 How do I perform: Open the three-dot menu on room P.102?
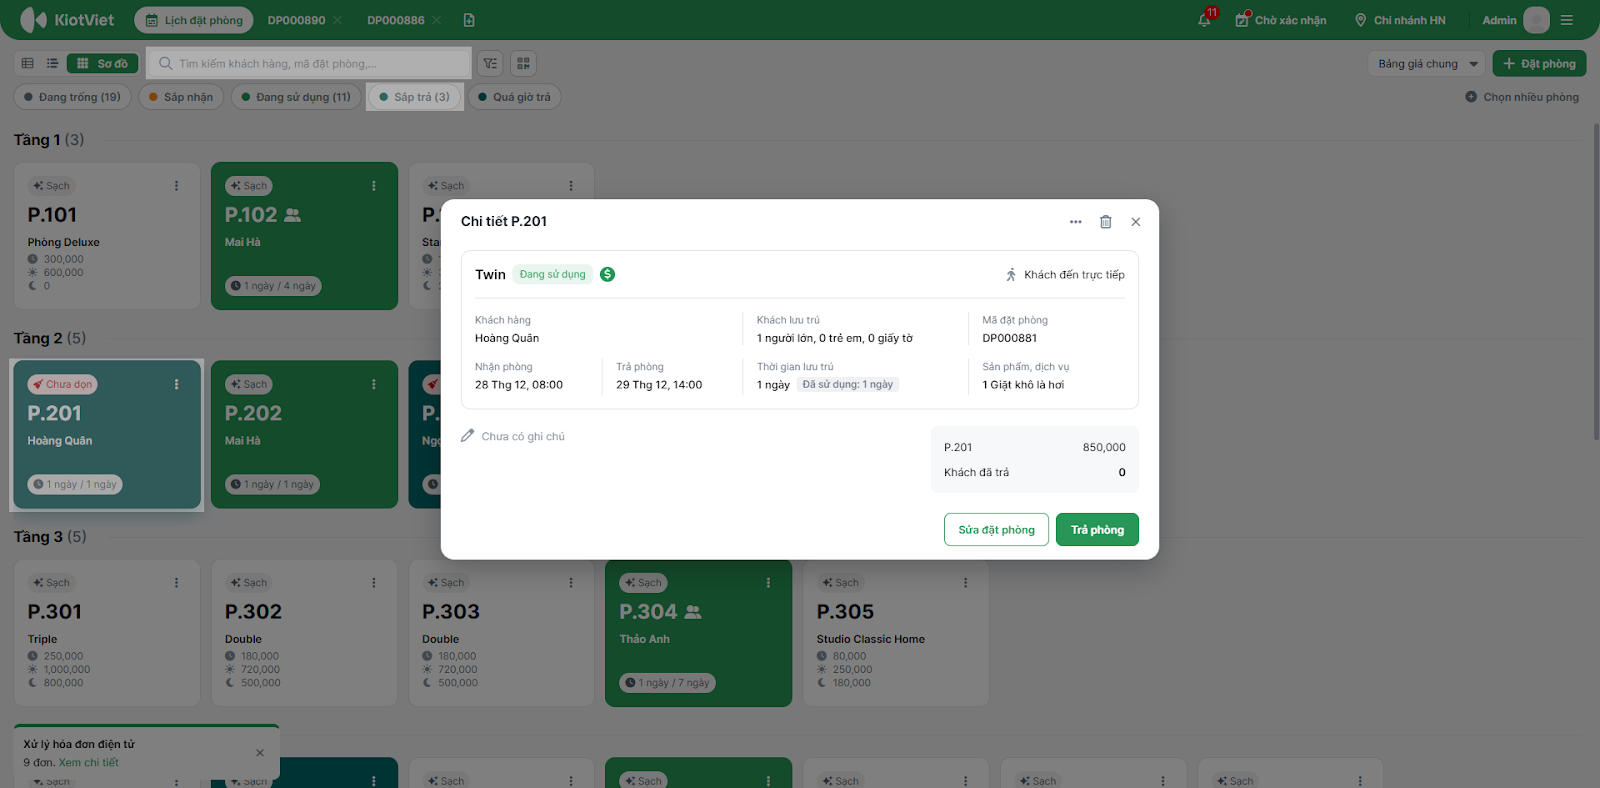[374, 186]
